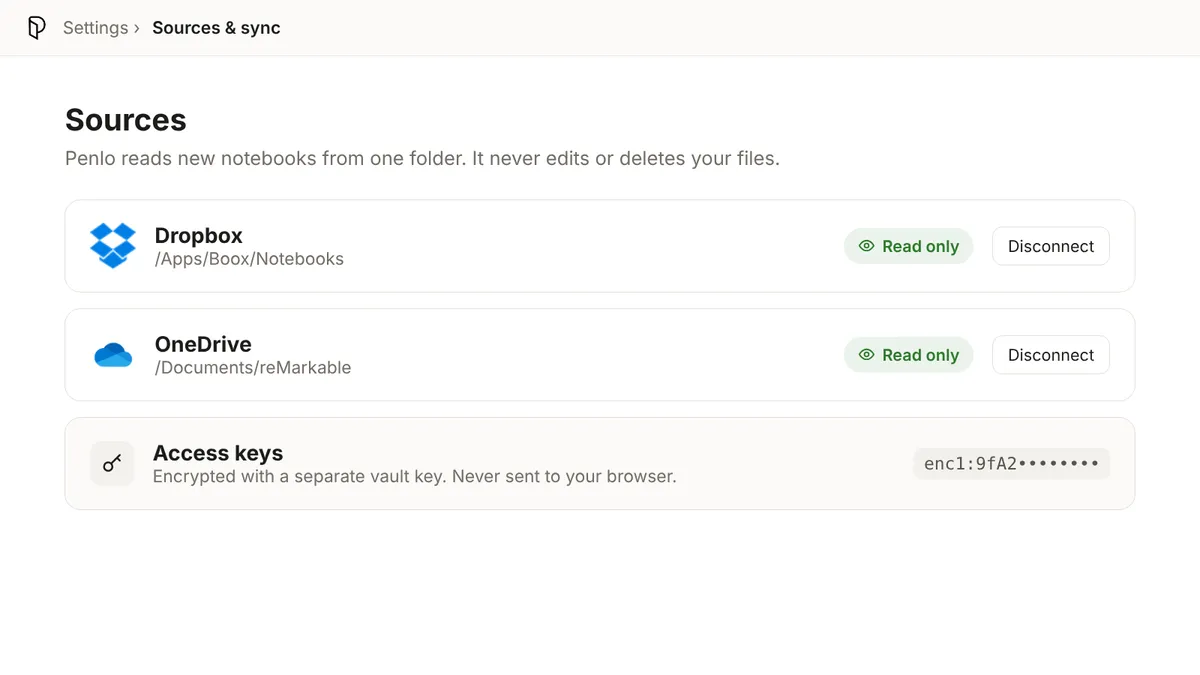Click the OneDrive cloud icon
This screenshot has height=675, width=1200.
(x=113, y=355)
